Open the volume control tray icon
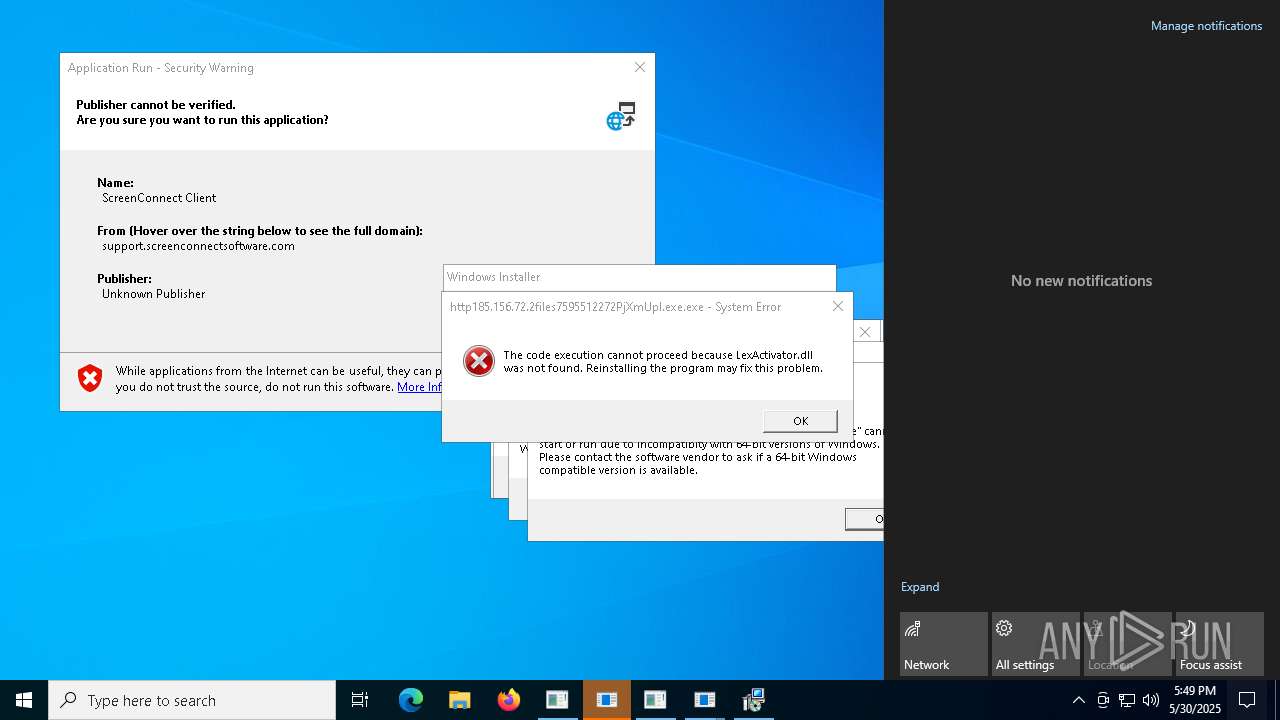Image resolution: width=1280 pixels, height=720 pixels. click(1151, 700)
